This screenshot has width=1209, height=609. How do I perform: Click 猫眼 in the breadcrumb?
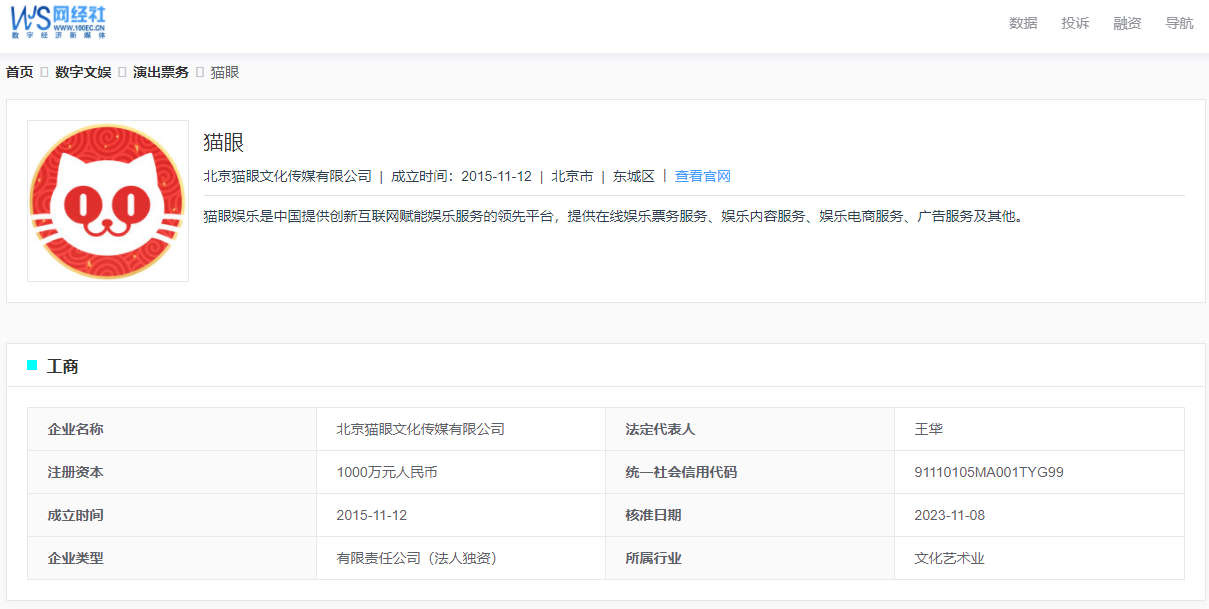click(225, 72)
